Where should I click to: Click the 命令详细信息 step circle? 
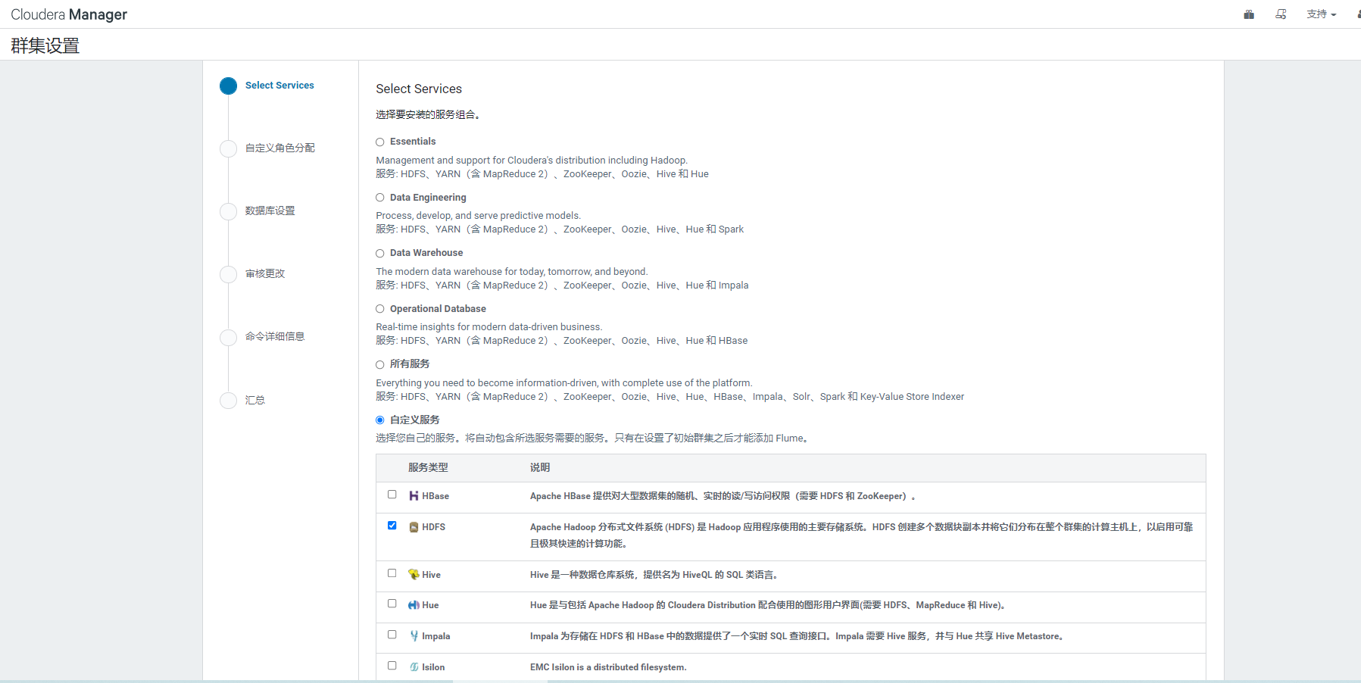(x=228, y=337)
